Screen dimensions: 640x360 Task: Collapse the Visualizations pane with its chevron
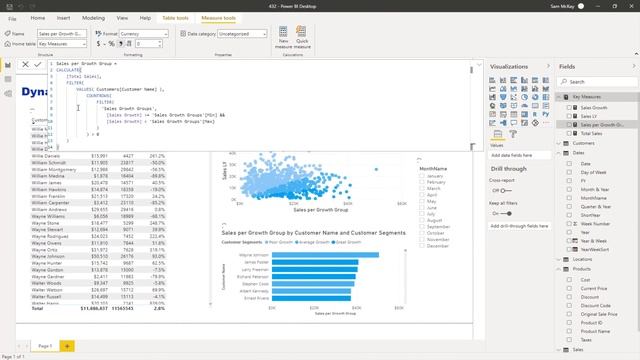coord(548,66)
